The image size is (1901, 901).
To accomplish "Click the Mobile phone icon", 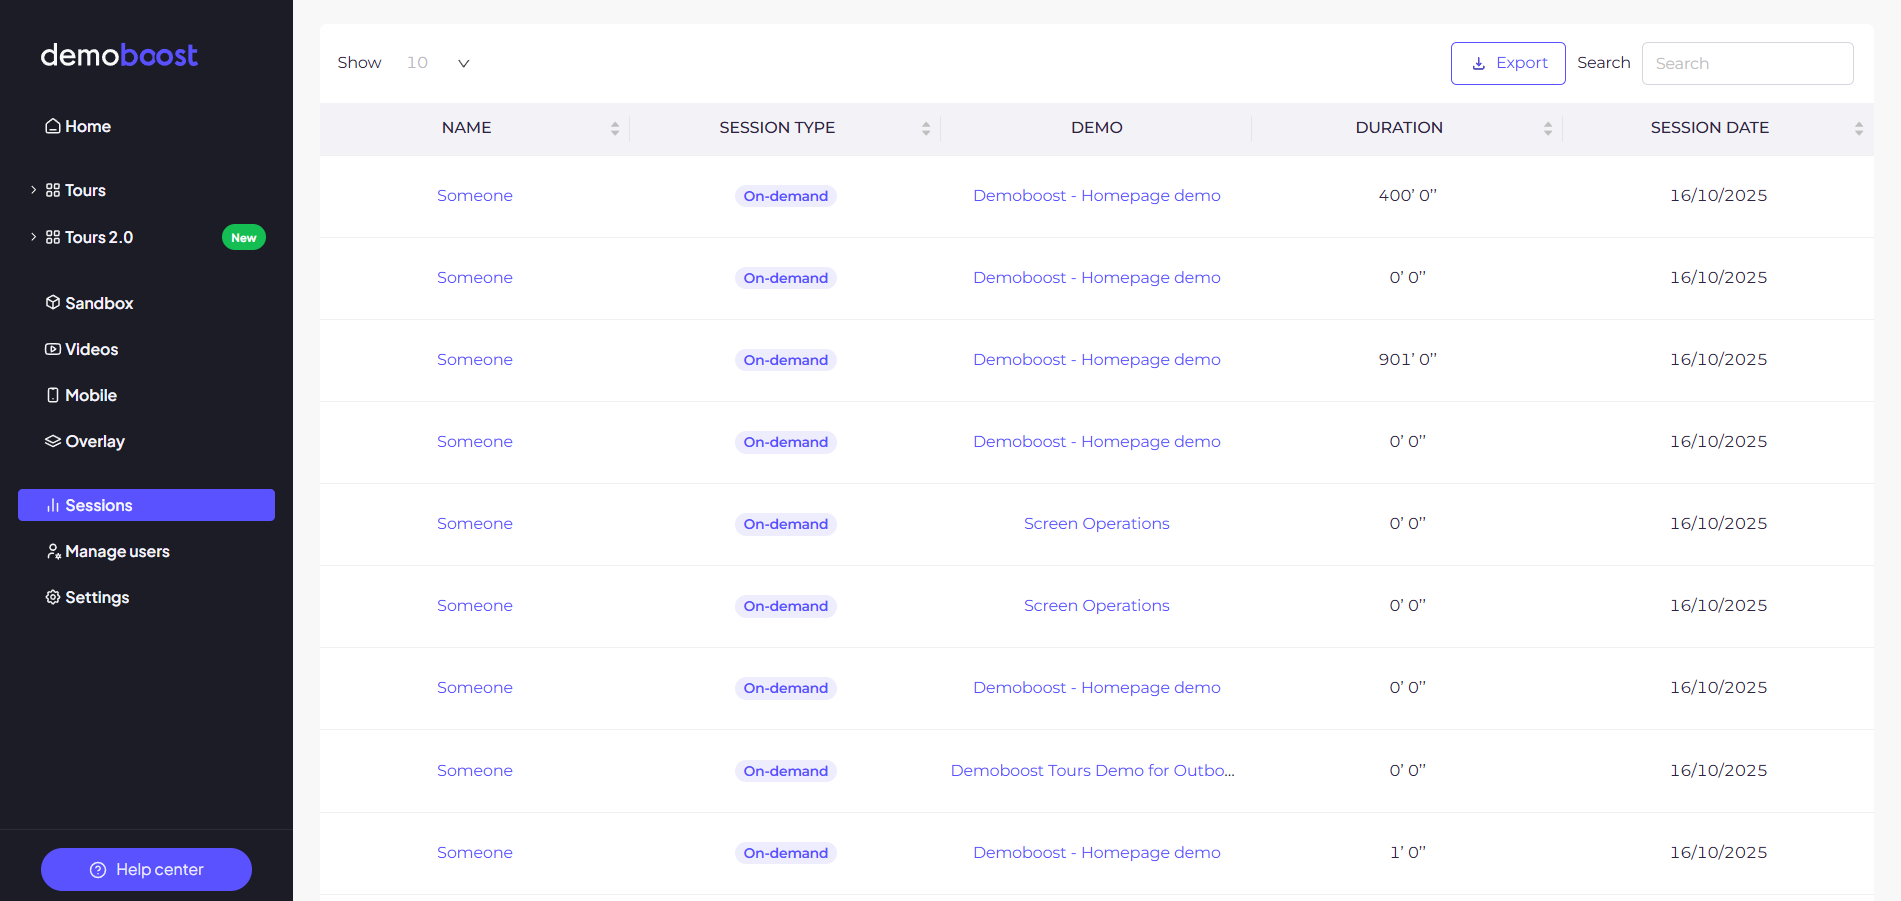I will click(x=53, y=395).
